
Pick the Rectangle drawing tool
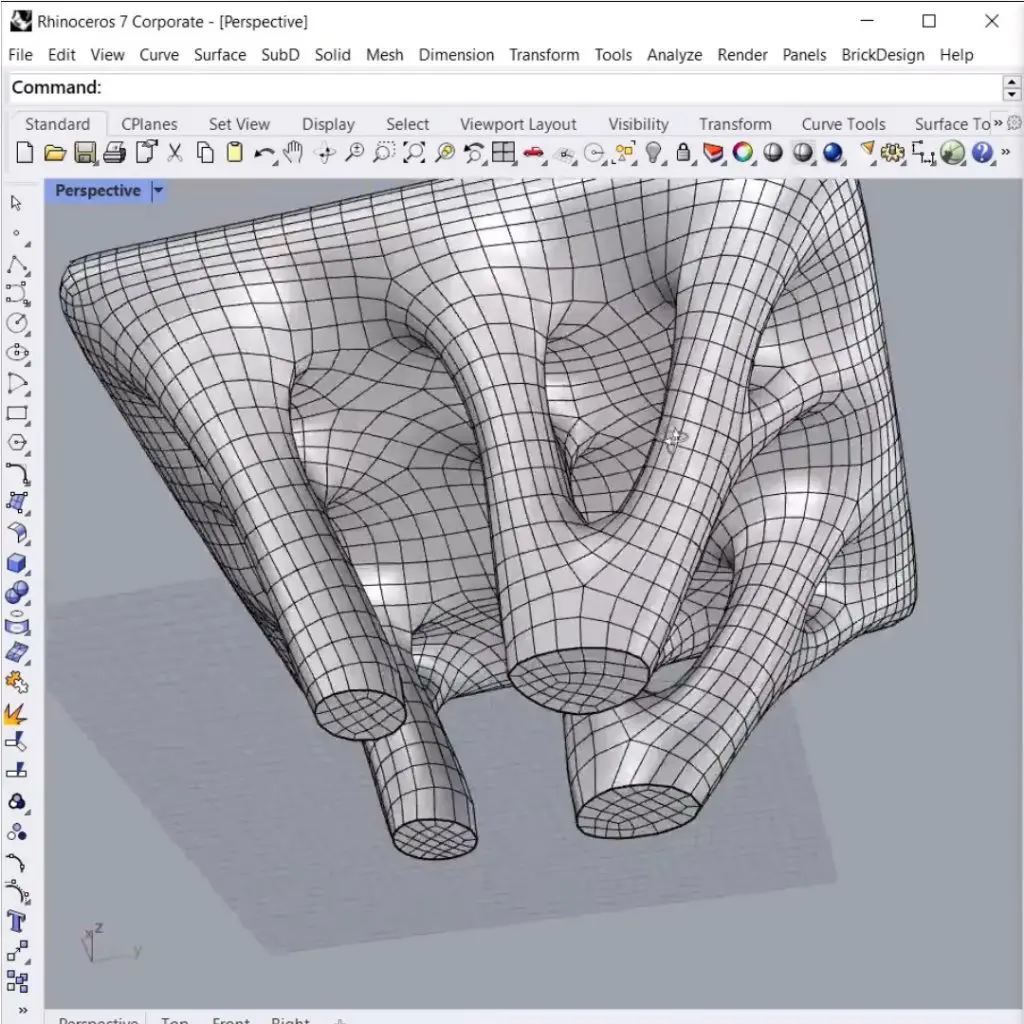click(x=17, y=413)
